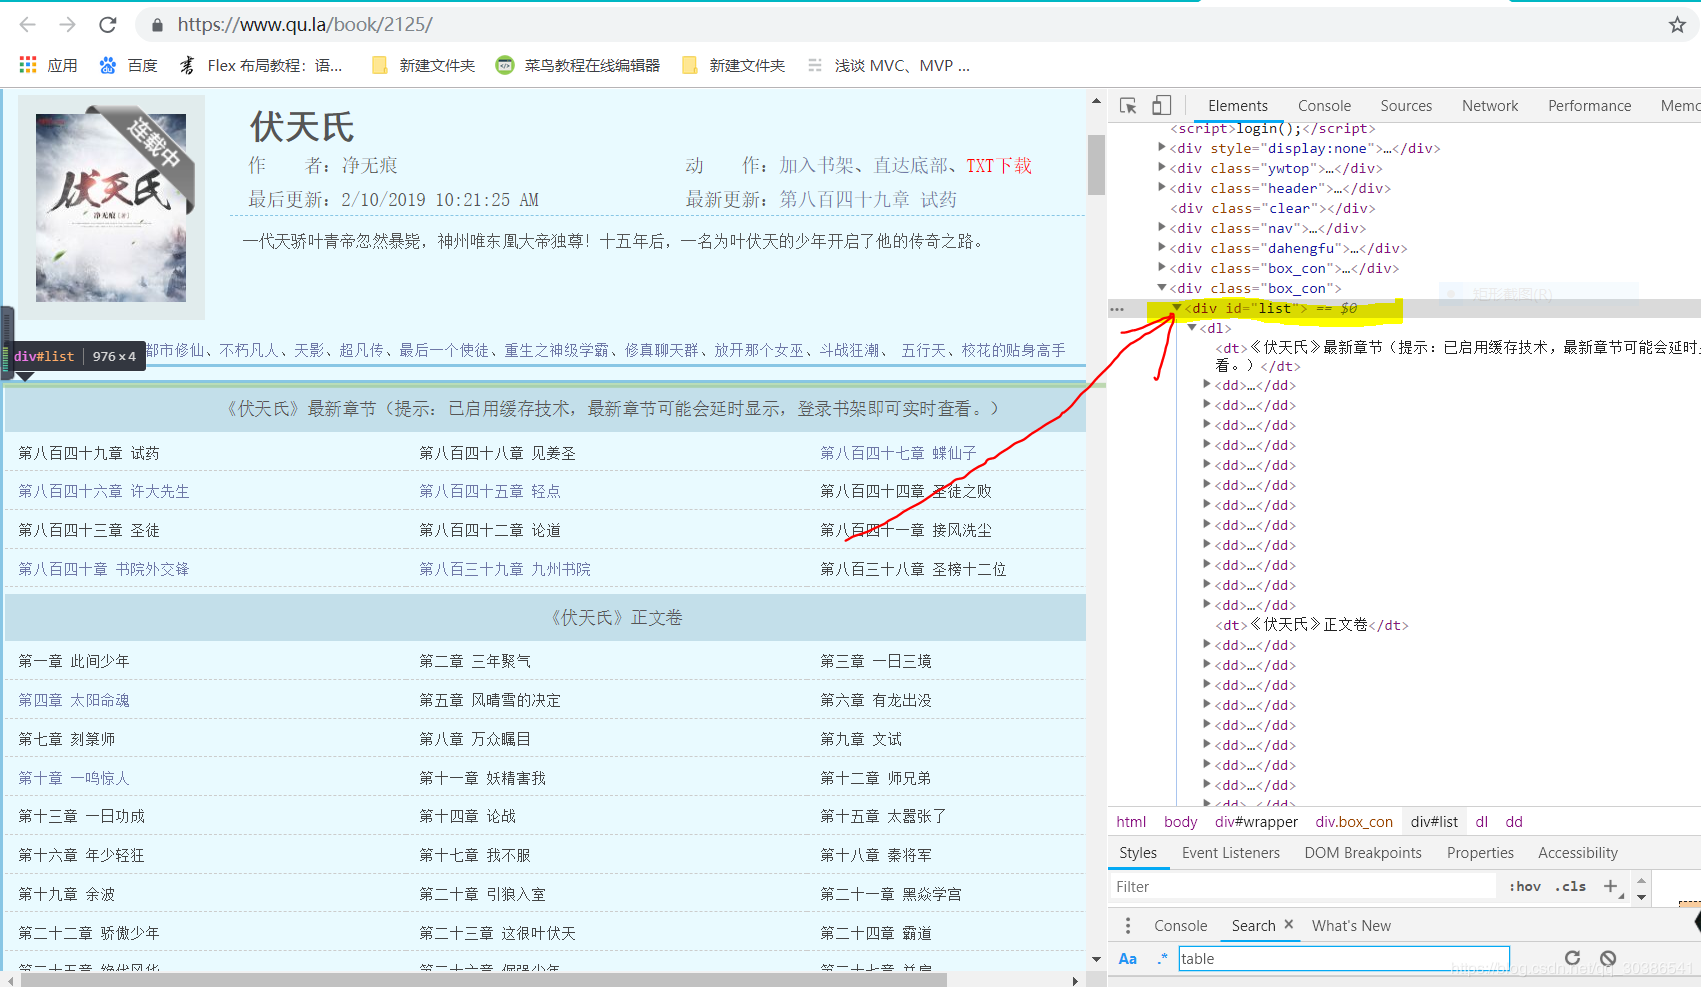Toggle the :hov element state panel
Image resolution: width=1701 pixels, height=987 pixels.
pyautogui.click(x=1524, y=886)
